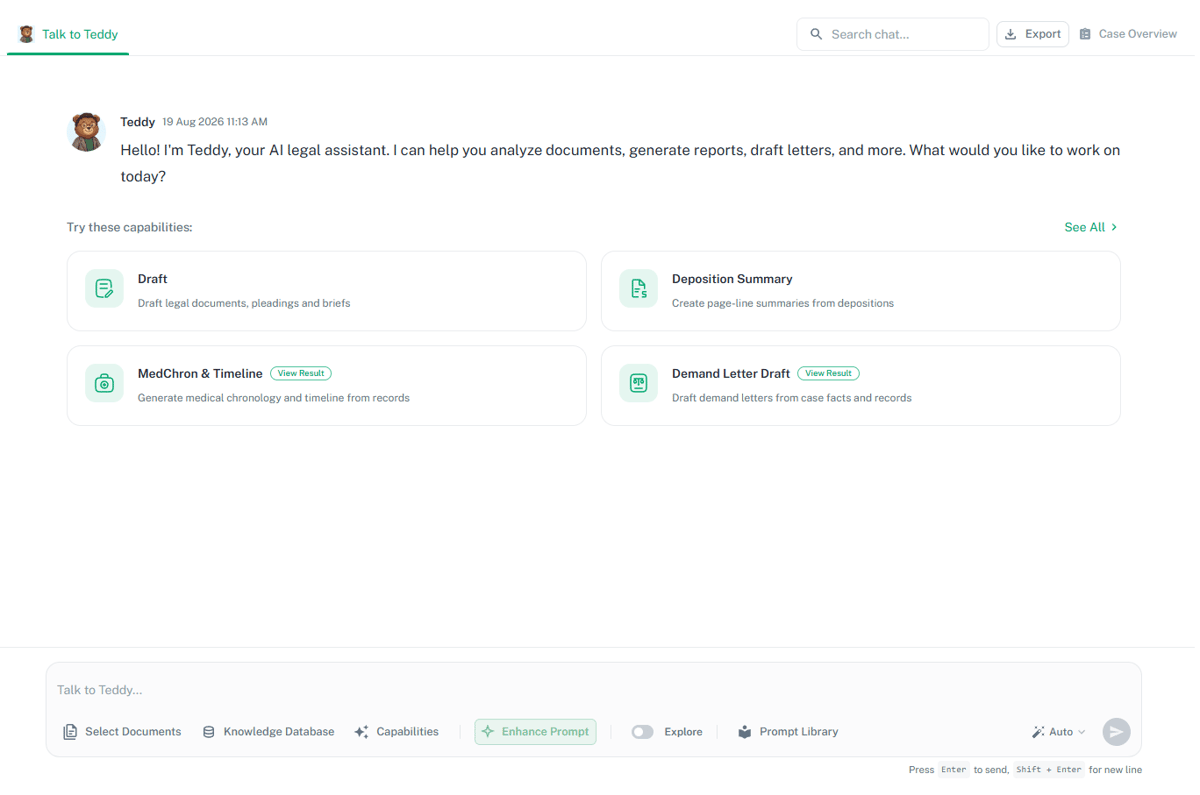
Task: Click the Draft card's document-pencil icon
Action: coord(104,289)
